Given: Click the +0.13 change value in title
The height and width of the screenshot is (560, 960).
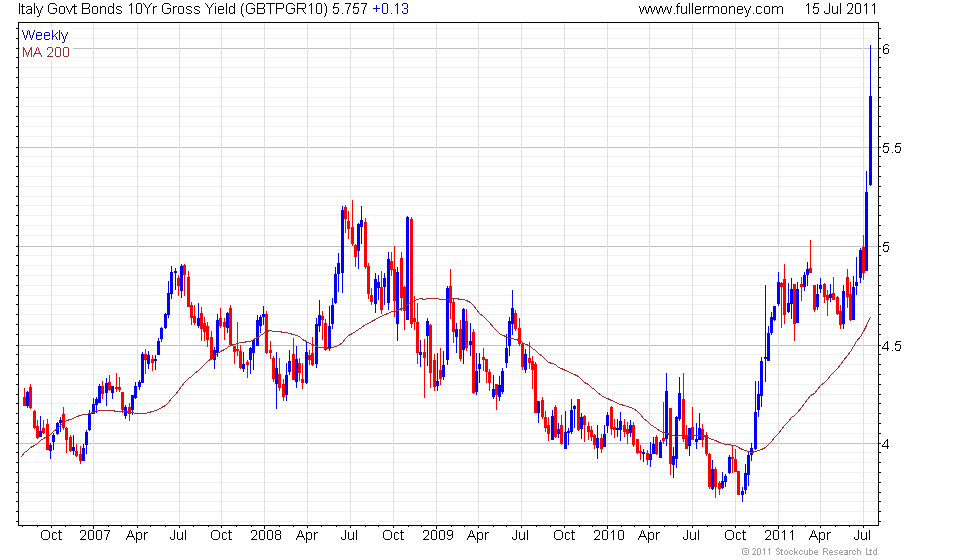Looking at the screenshot, I should 391,9.
